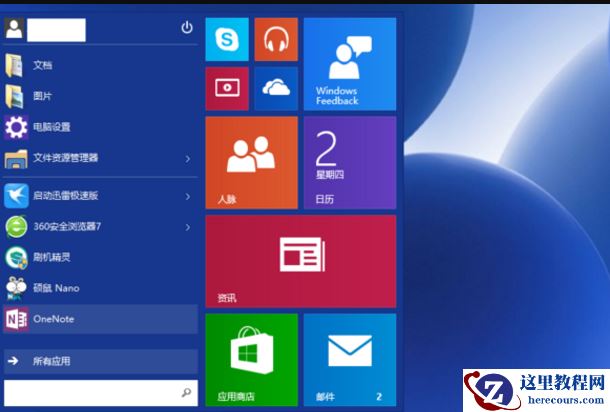610x412 pixels.
Task: Open the 图片 Pictures folder
Action: point(100,96)
